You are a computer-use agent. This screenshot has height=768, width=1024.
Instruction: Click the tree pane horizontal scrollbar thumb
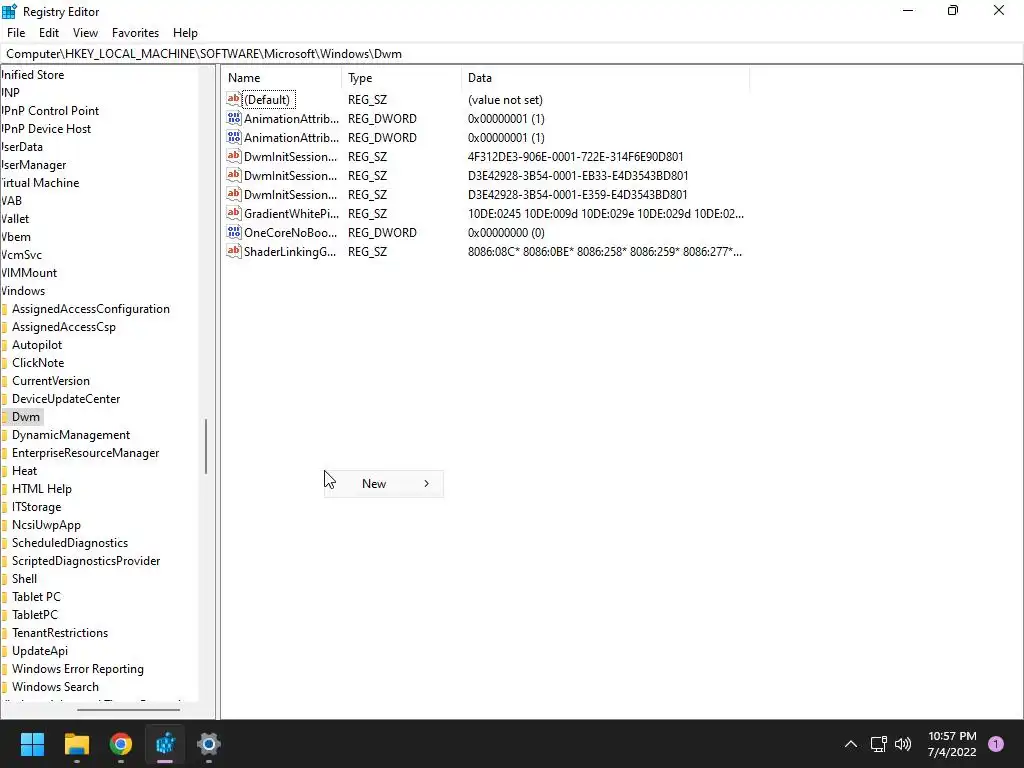128,710
